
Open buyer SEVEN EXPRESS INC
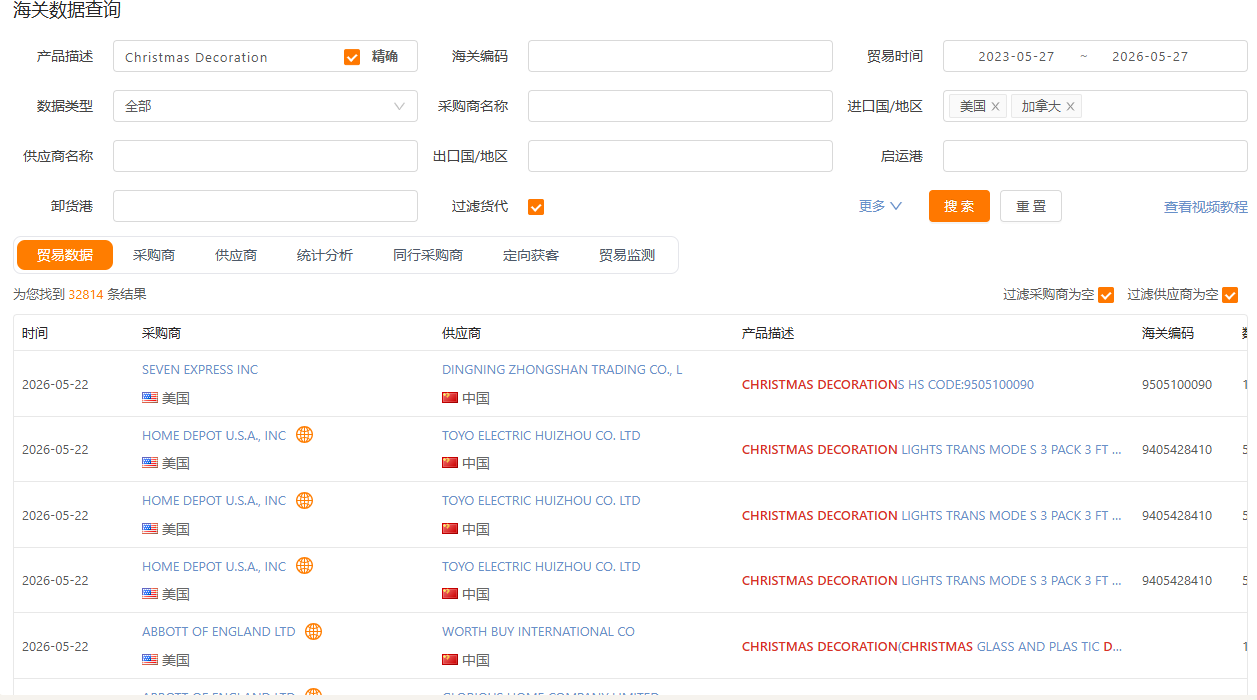click(200, 369)
